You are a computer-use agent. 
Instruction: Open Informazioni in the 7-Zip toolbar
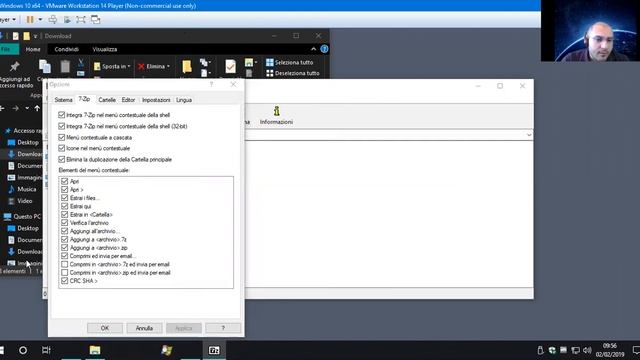[x=276, y=116]
